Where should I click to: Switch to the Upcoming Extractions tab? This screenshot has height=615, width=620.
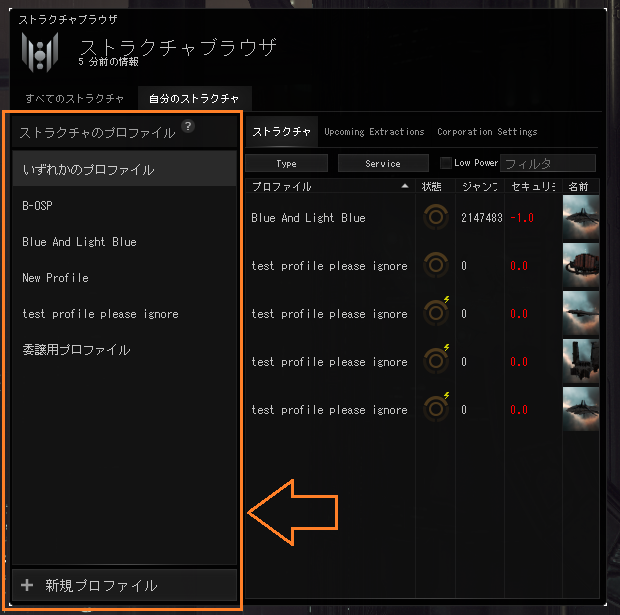coord(374,132)
